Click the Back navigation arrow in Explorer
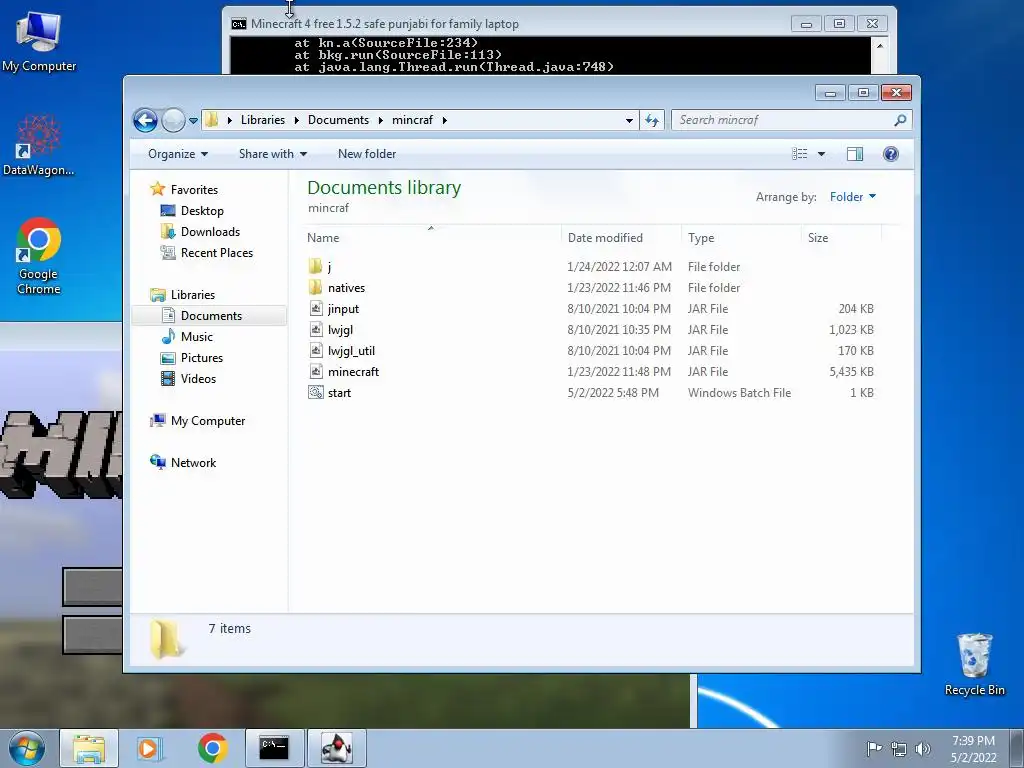The width and height of the screenshot is (1024, 768). [145, 120]
